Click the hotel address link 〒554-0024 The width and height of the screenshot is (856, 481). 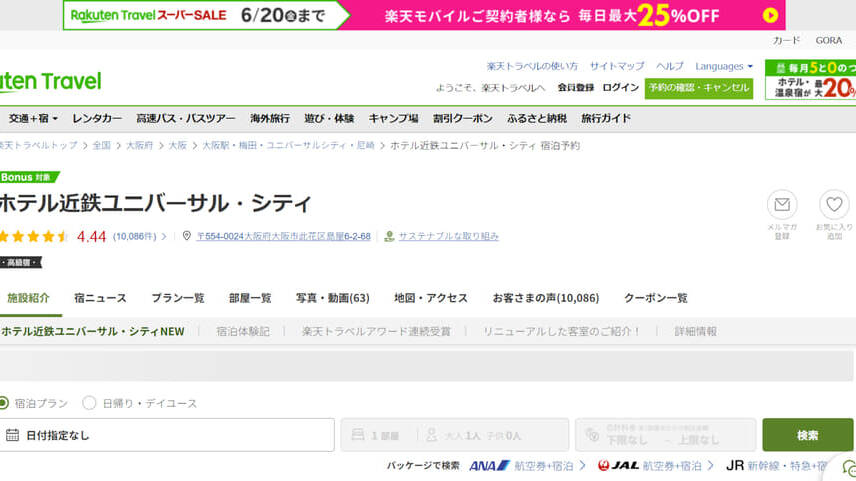tap(283, 236)
